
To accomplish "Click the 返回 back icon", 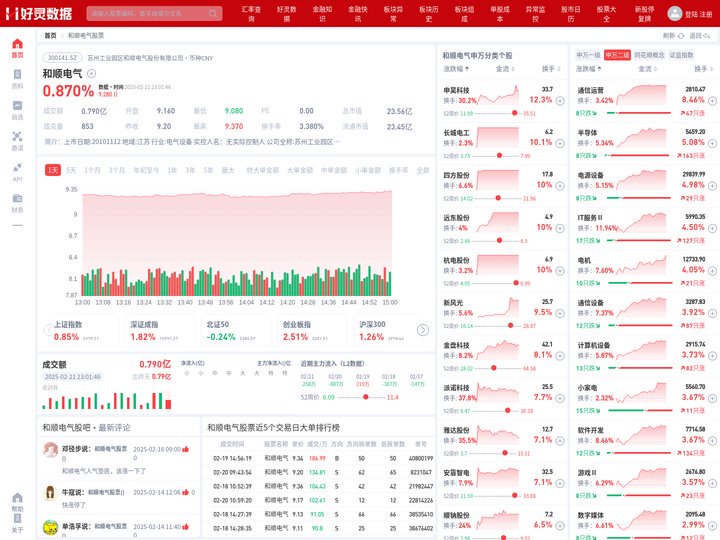I will (x=706, y=36).
